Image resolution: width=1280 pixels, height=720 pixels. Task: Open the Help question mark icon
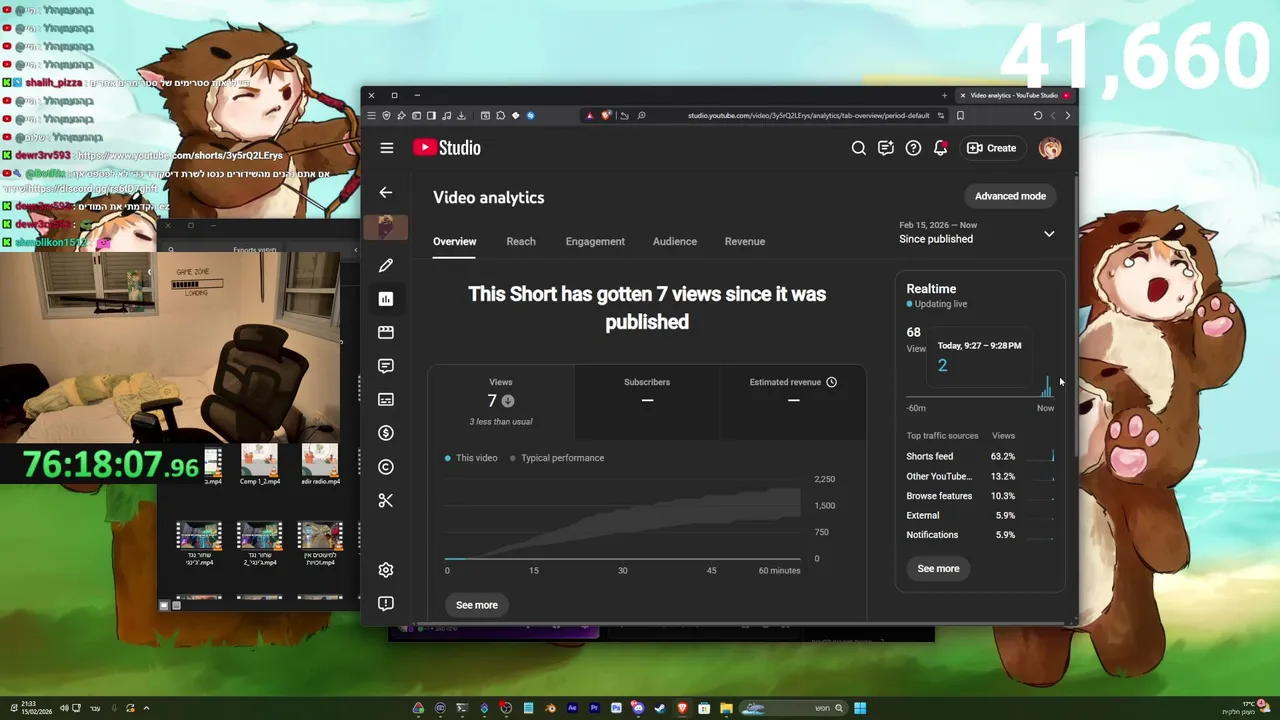pos(913,148)
